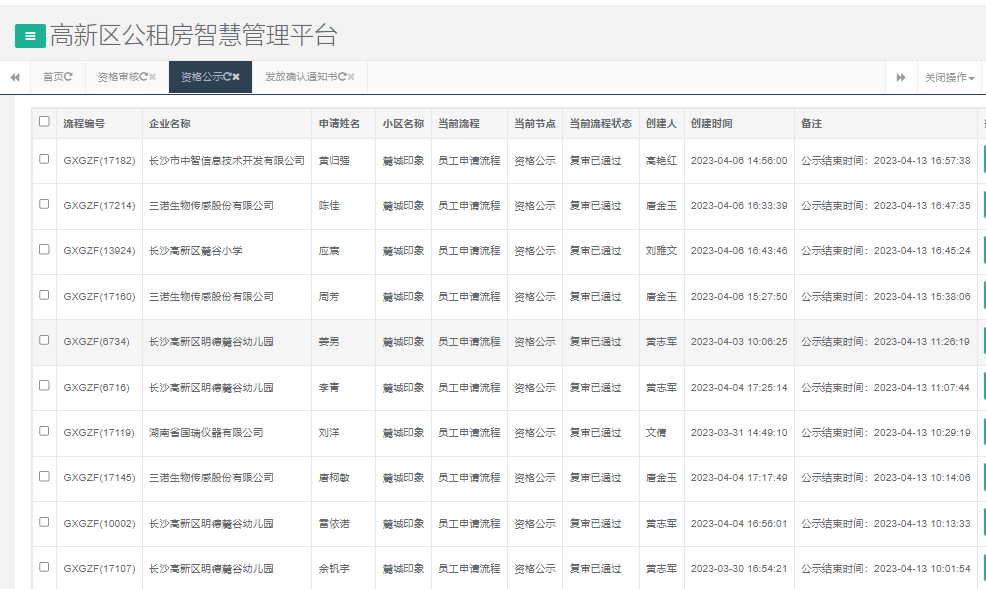Click the refresh icon on the 首页 tab
This screenshot has width=986, height=589.
click(69, 76)
